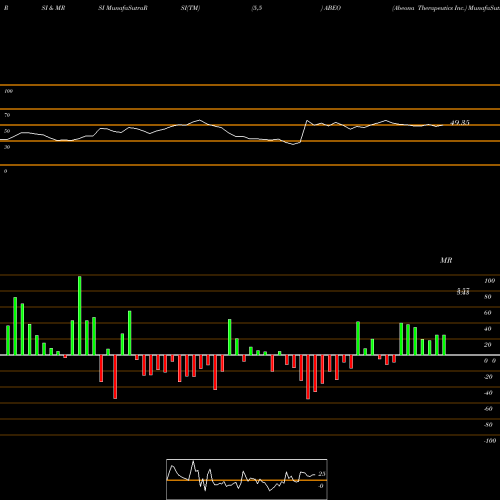This screenshot has height=500, width=500.
Task: Click the RSI value label 49.35
Action: 460,123
